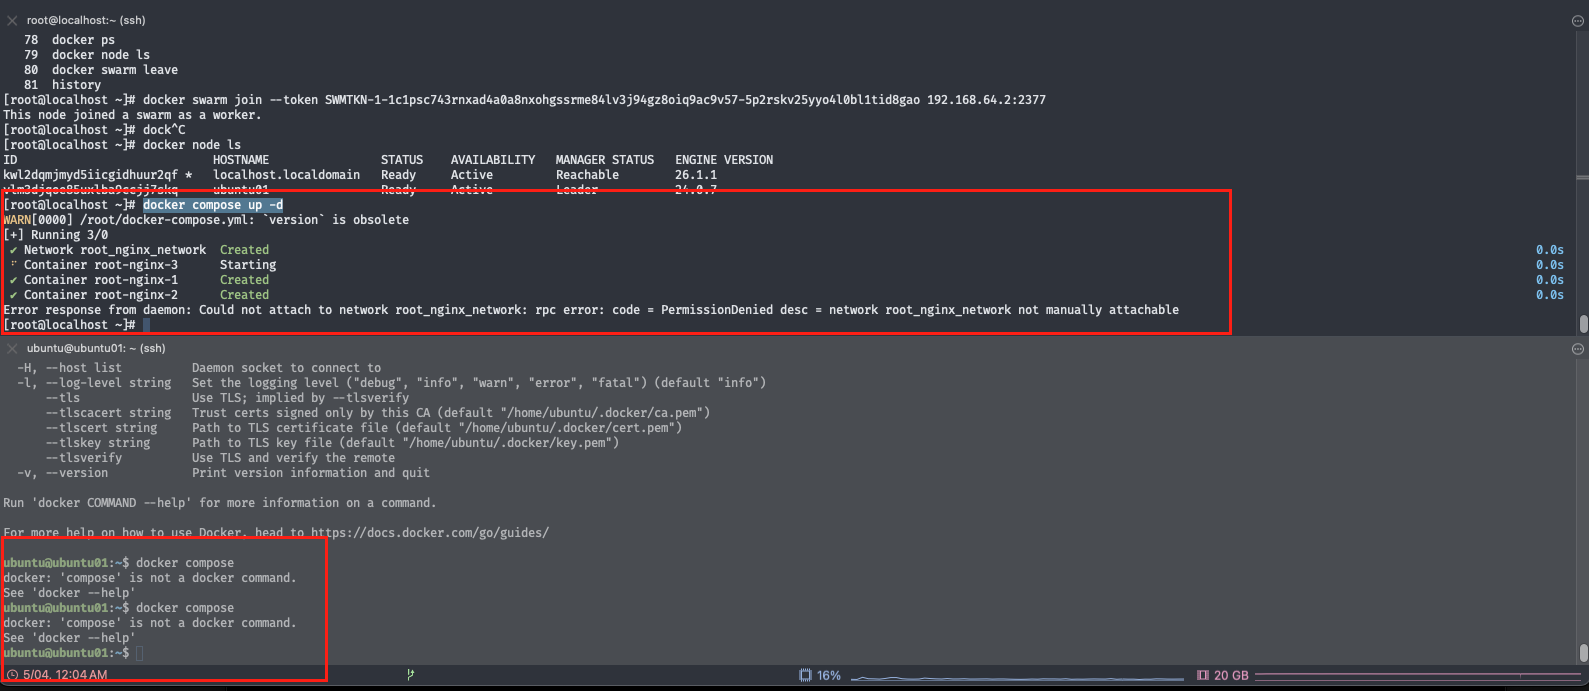
Task: Click the root@localhost pane title
Action: [x=86, y=20]
